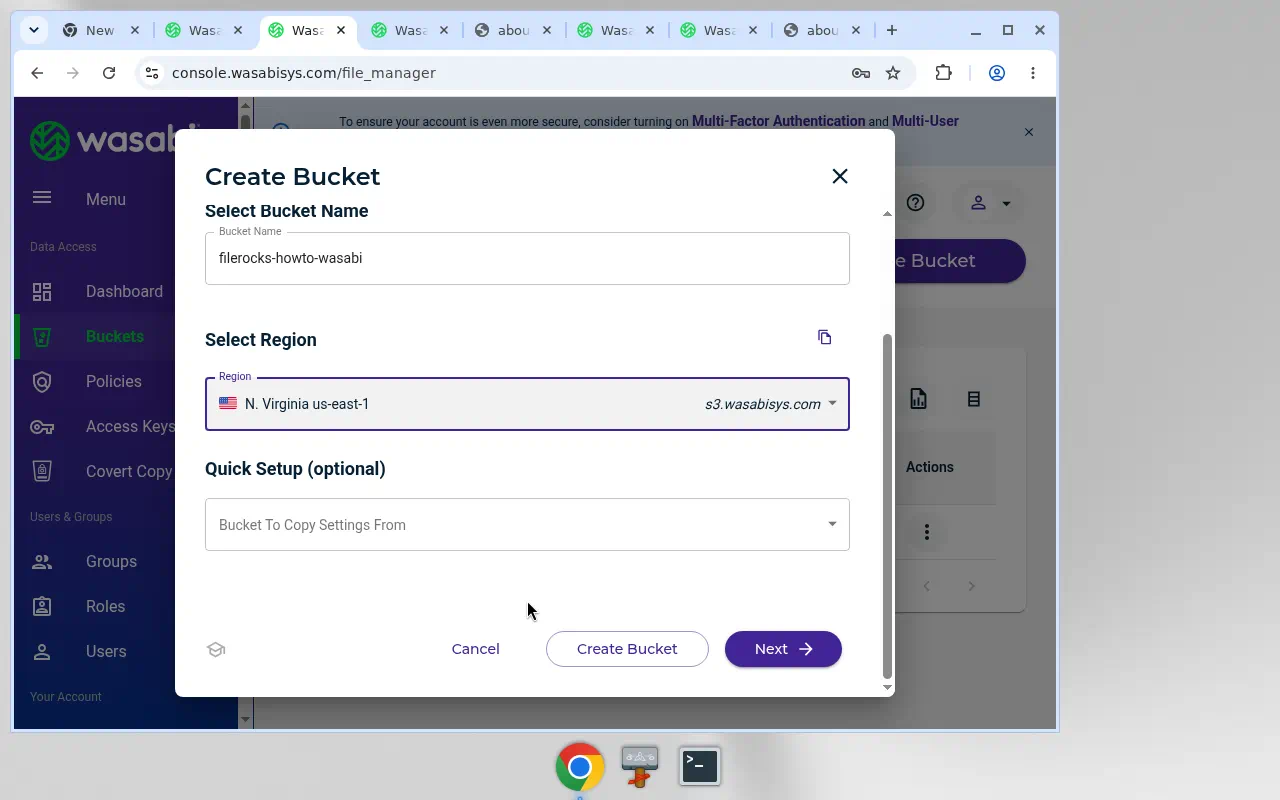This screenshot has width=1280, height=800.
Task: Open the Region dropdown
Action: click(527, 404)
